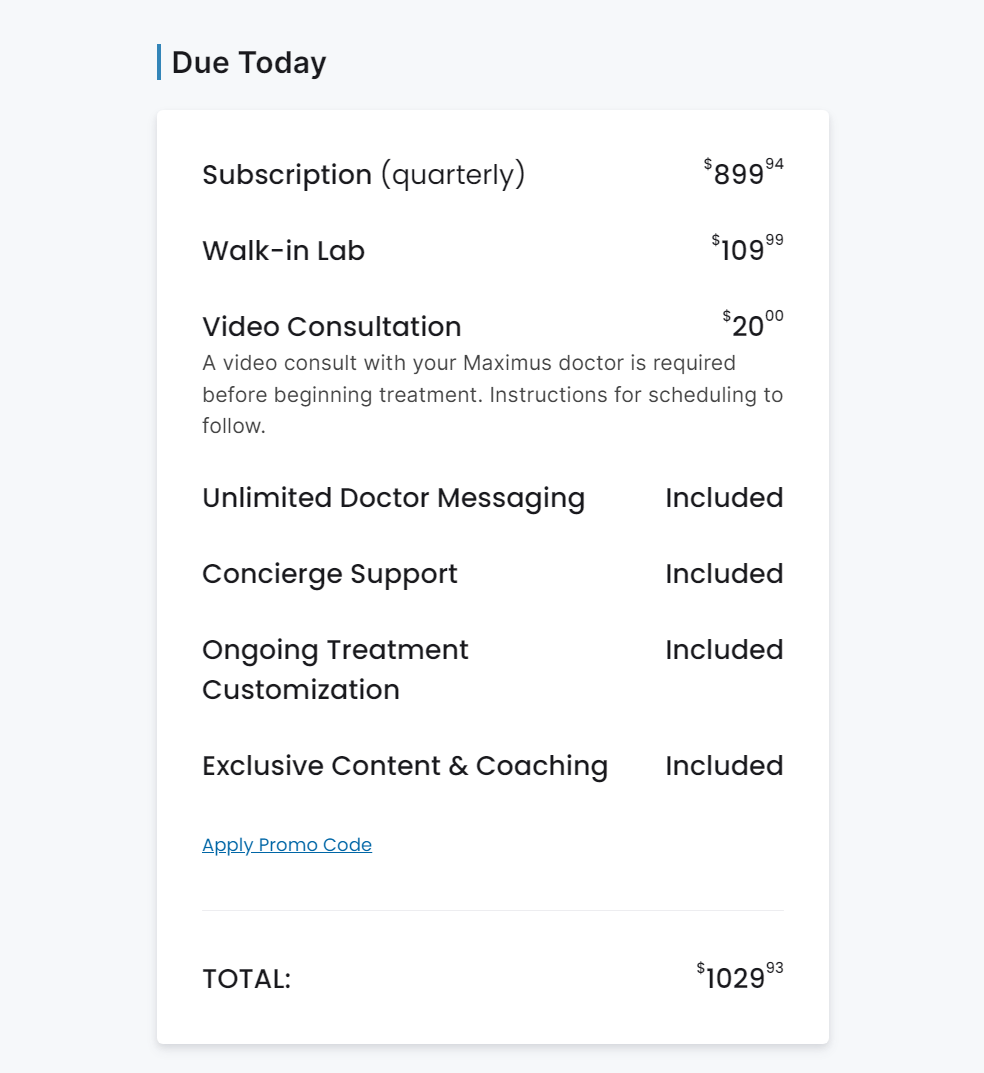Click Included beside Ongoing Treatment Customization

724,650
